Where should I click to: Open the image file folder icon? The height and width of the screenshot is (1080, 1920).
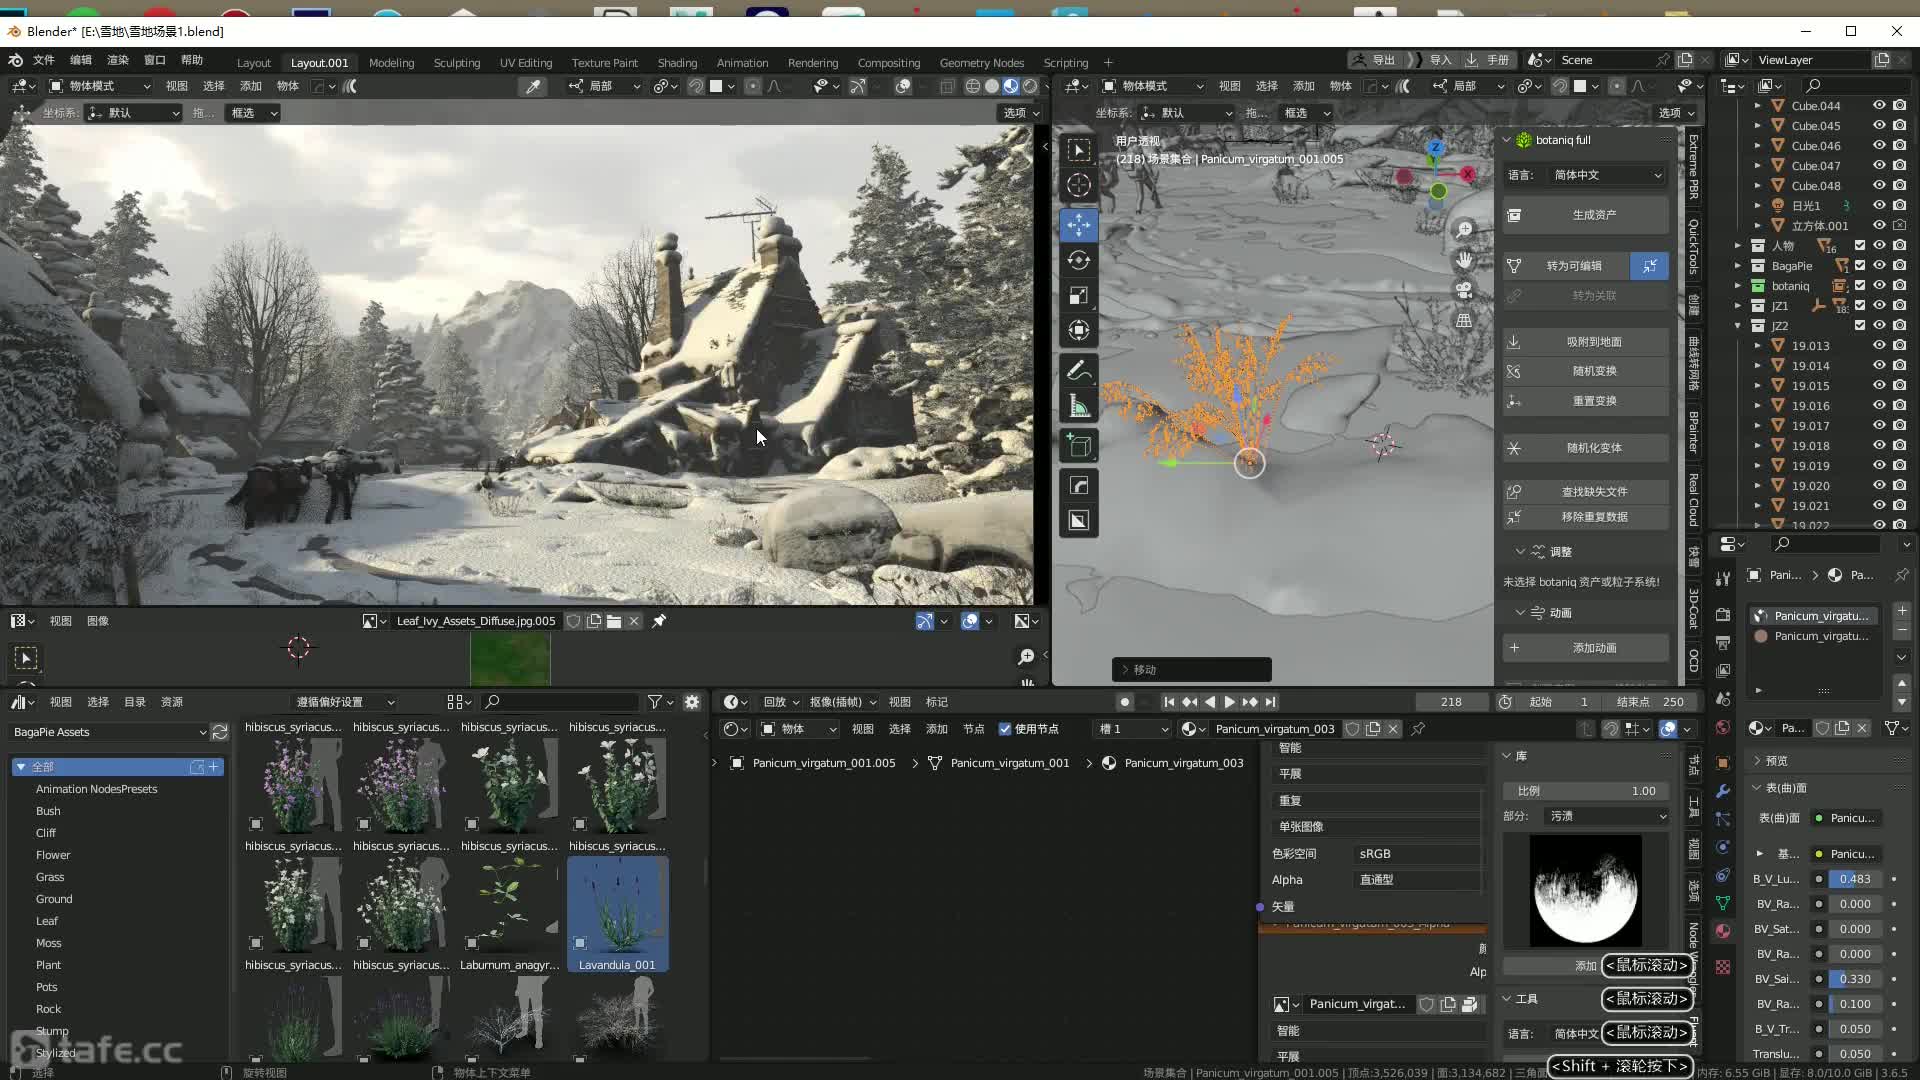pos(614,621)
